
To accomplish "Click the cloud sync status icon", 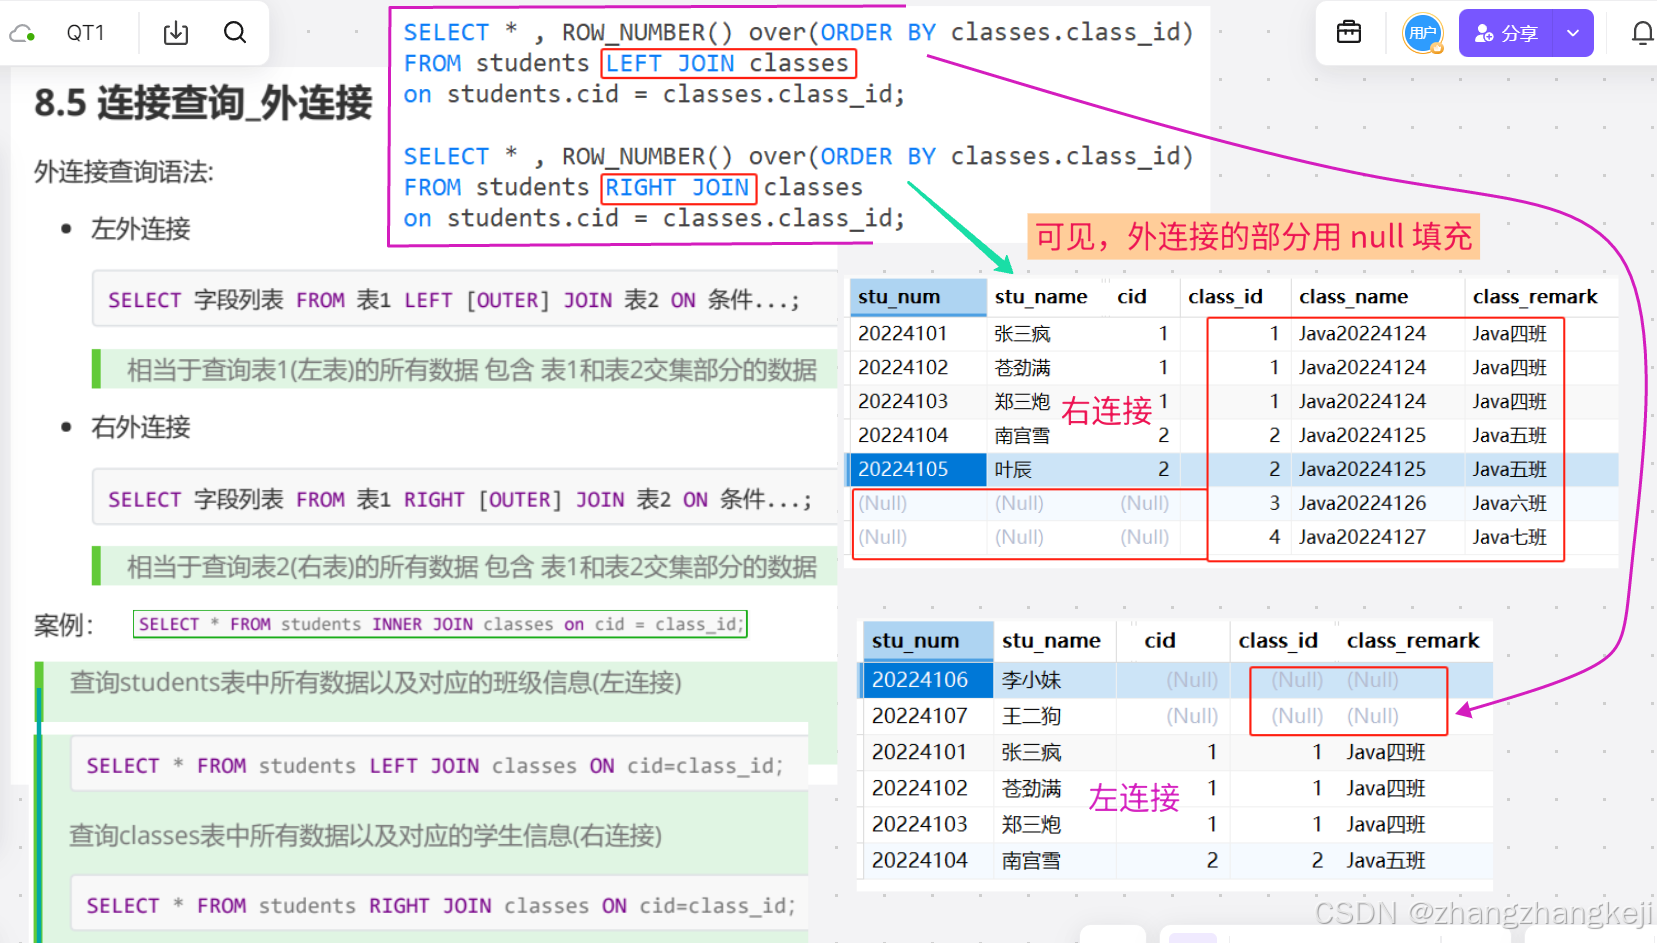I will pyautogui.click(x=22, y=32).
